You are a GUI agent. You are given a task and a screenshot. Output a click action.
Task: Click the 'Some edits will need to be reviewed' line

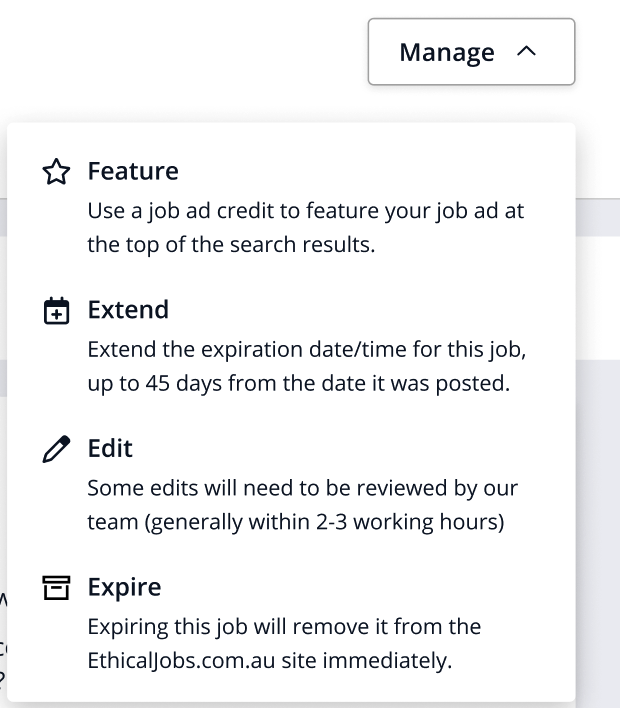pos(302,489)
